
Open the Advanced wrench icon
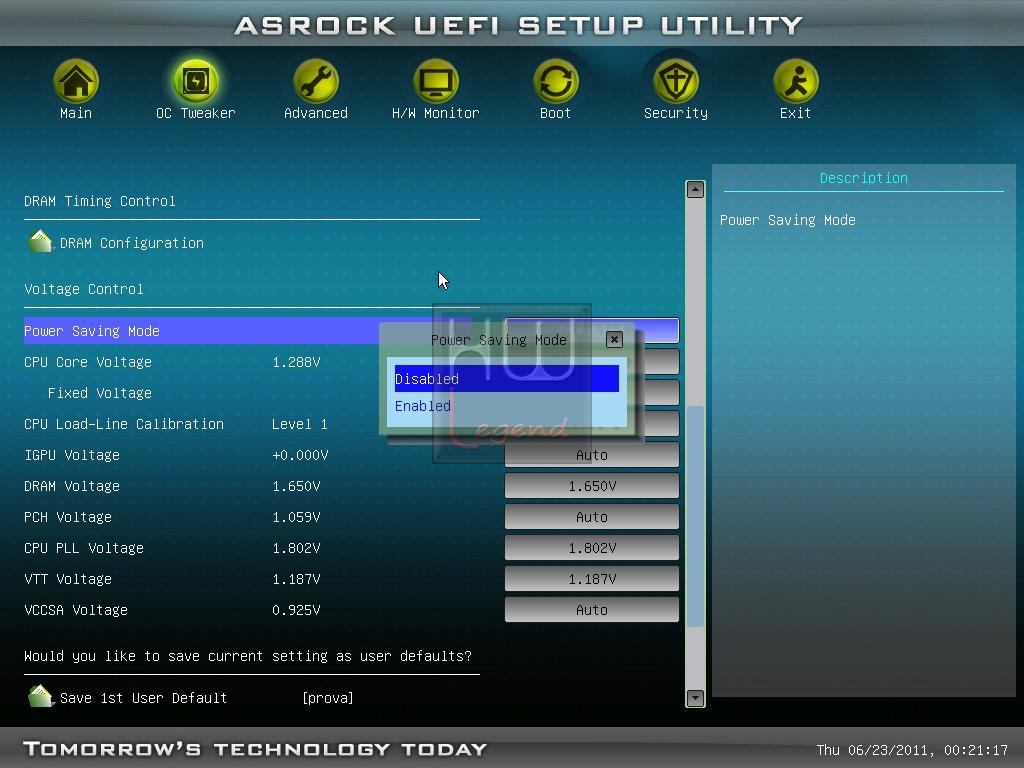(x=315, y=81)
